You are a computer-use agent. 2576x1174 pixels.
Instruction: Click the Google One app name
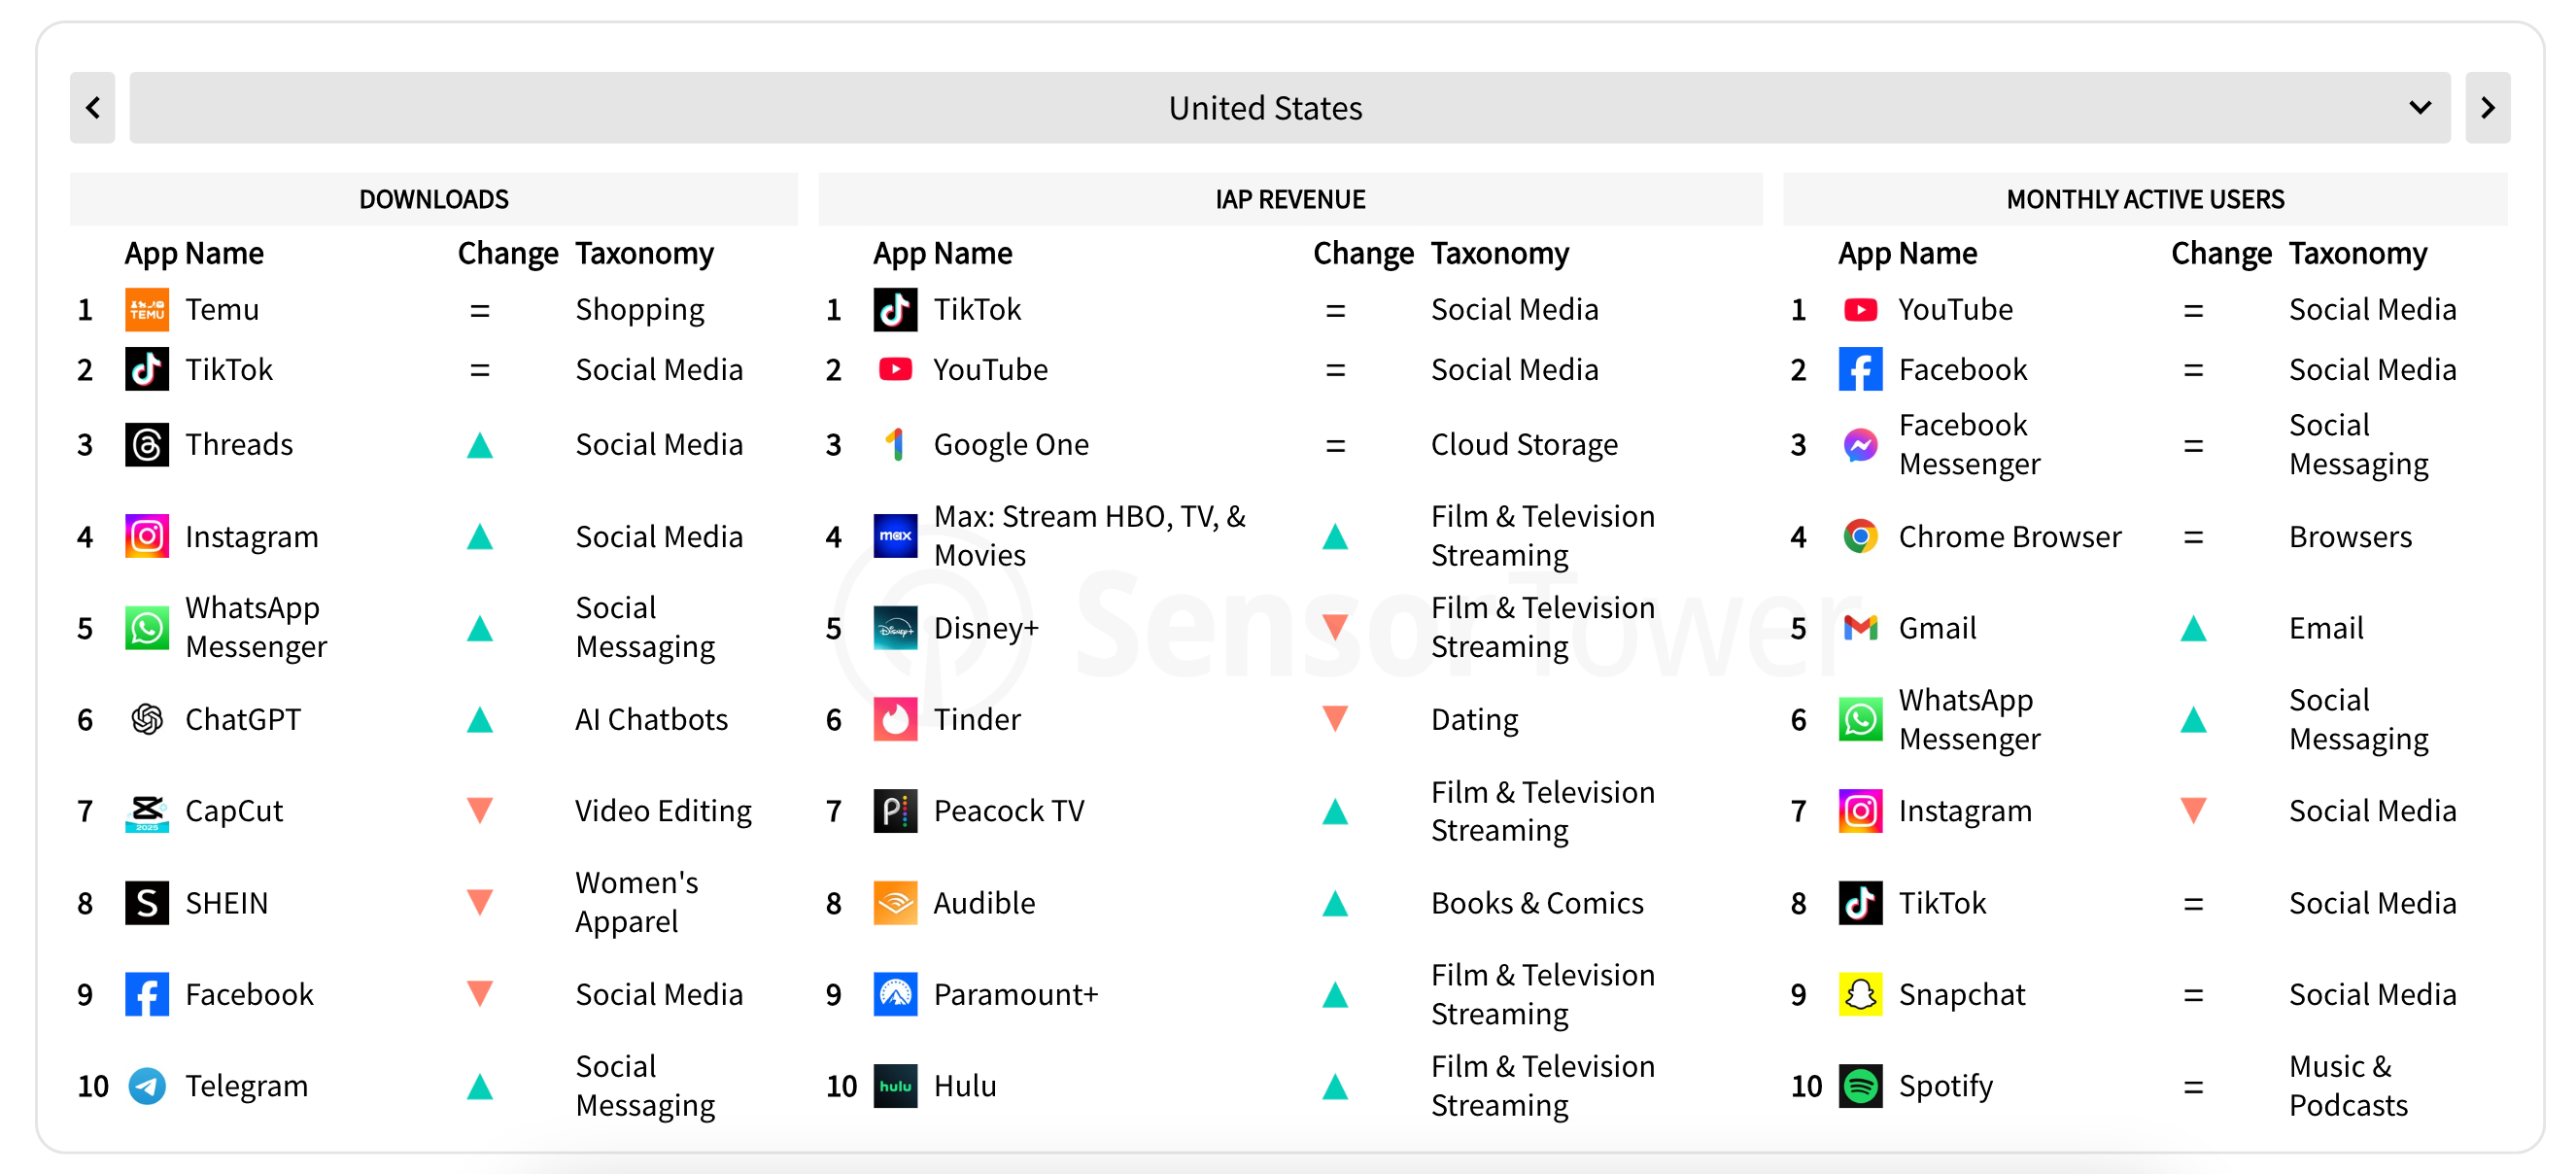coord(1011,445)
